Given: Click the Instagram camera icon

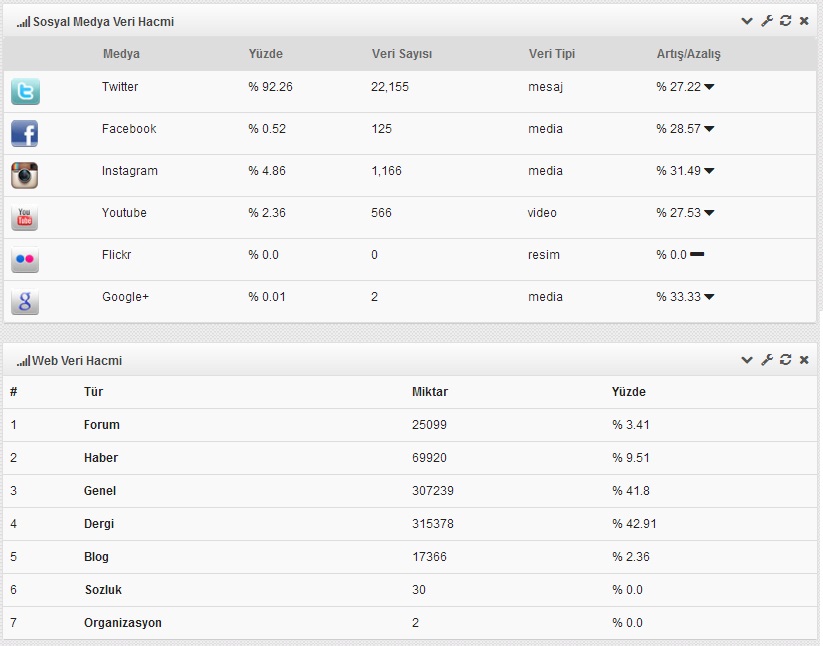Looking at the screenshot, I should pos(25,175).
